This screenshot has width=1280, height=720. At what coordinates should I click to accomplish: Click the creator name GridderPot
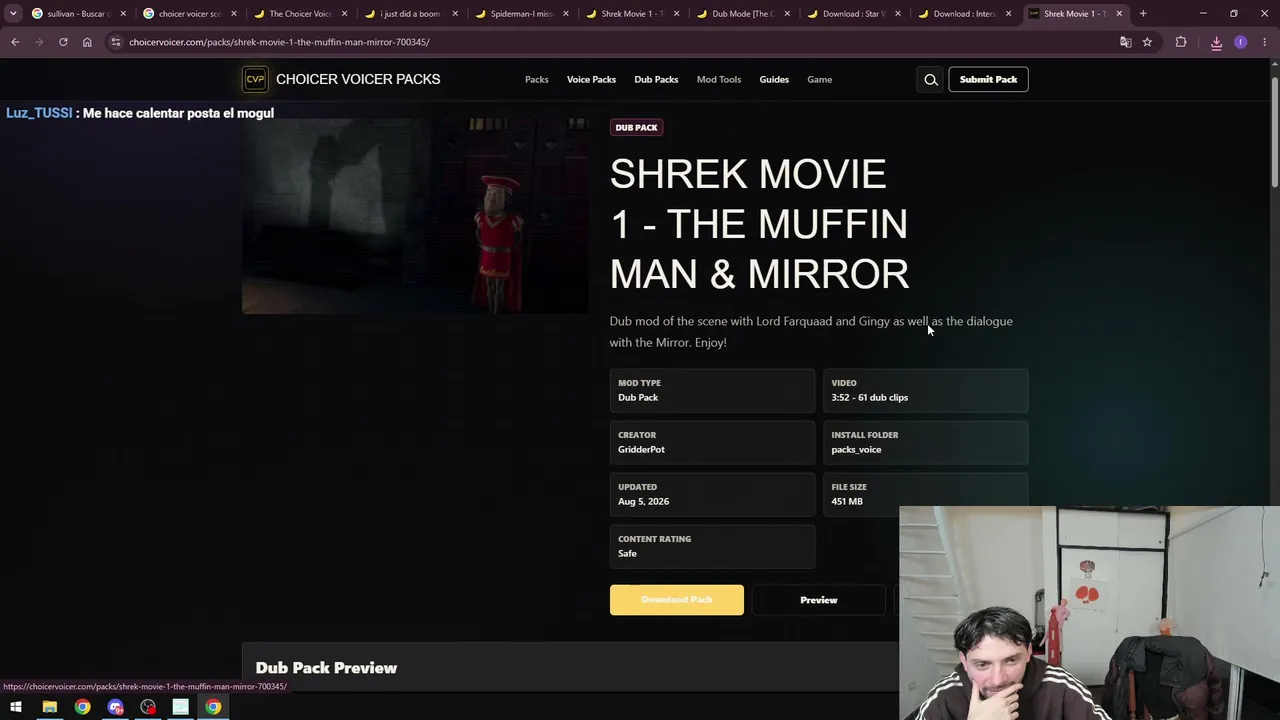tap(641, 450)
